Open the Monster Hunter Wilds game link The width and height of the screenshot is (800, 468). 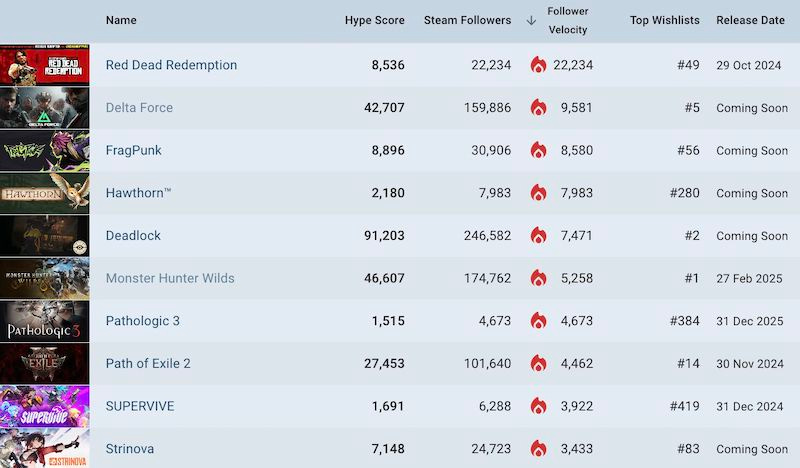(170, 278)
